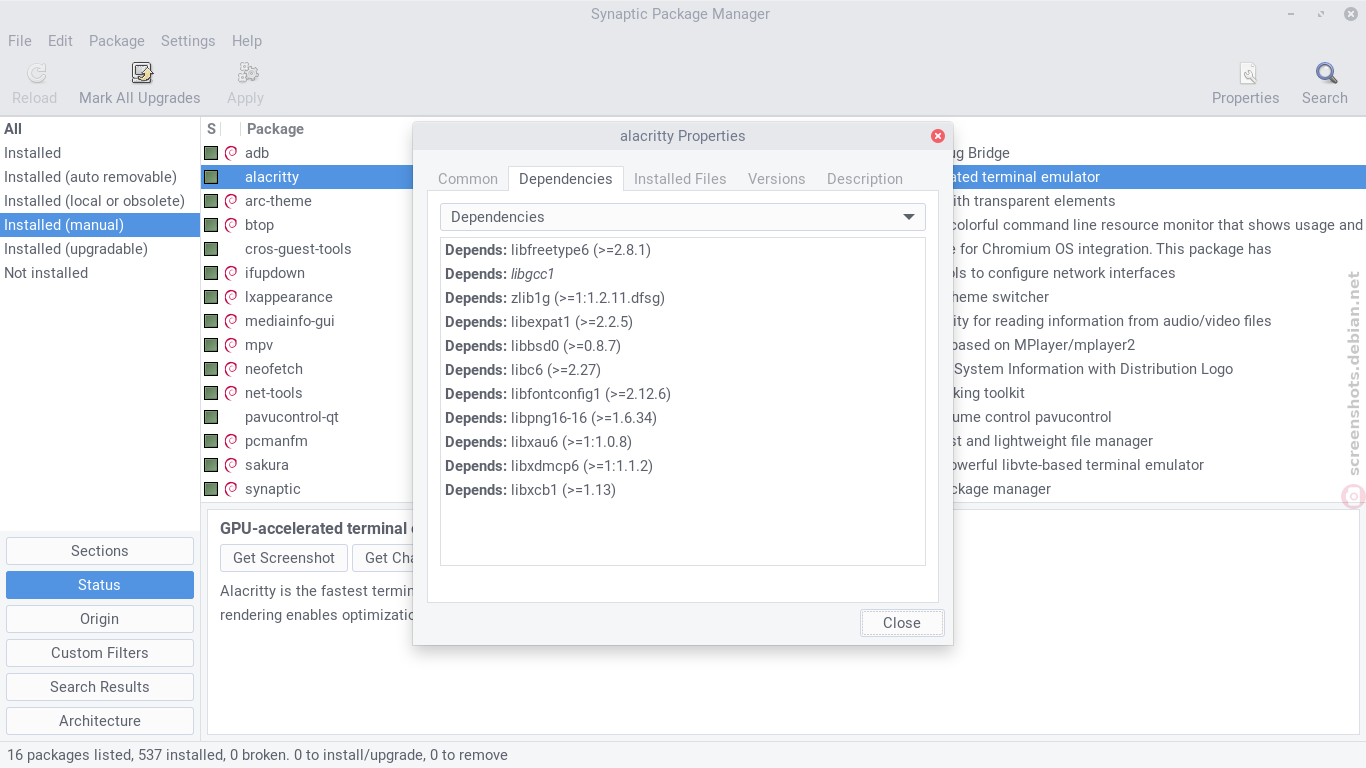Click the Status filter button
1366x768 pixels.
[x=100, y=585]
